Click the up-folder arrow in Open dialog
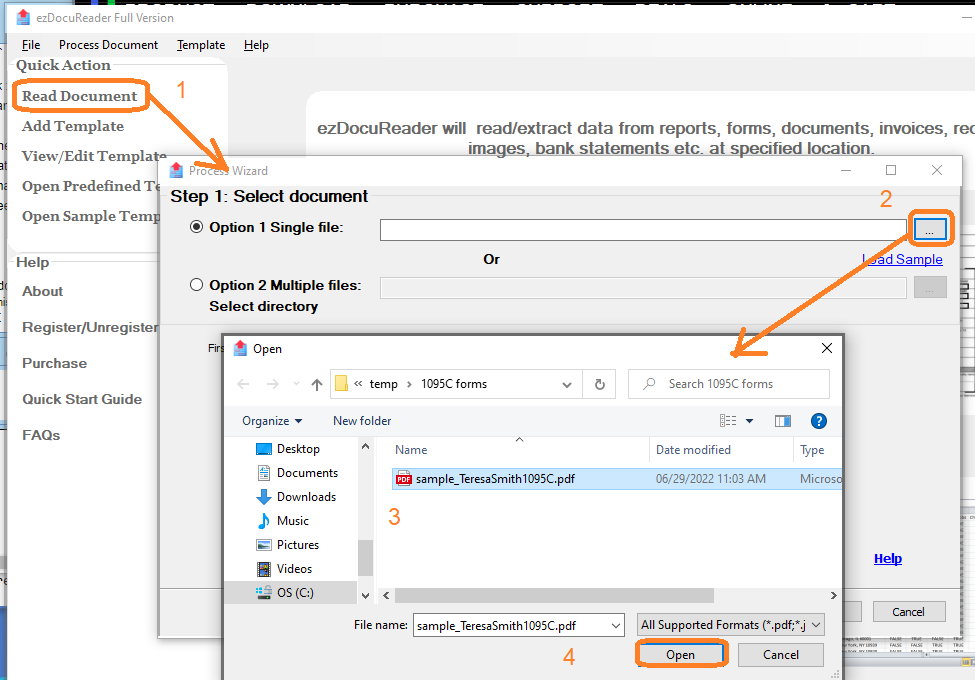The height and width of the screenshot is (680, 975). [317, 384]
